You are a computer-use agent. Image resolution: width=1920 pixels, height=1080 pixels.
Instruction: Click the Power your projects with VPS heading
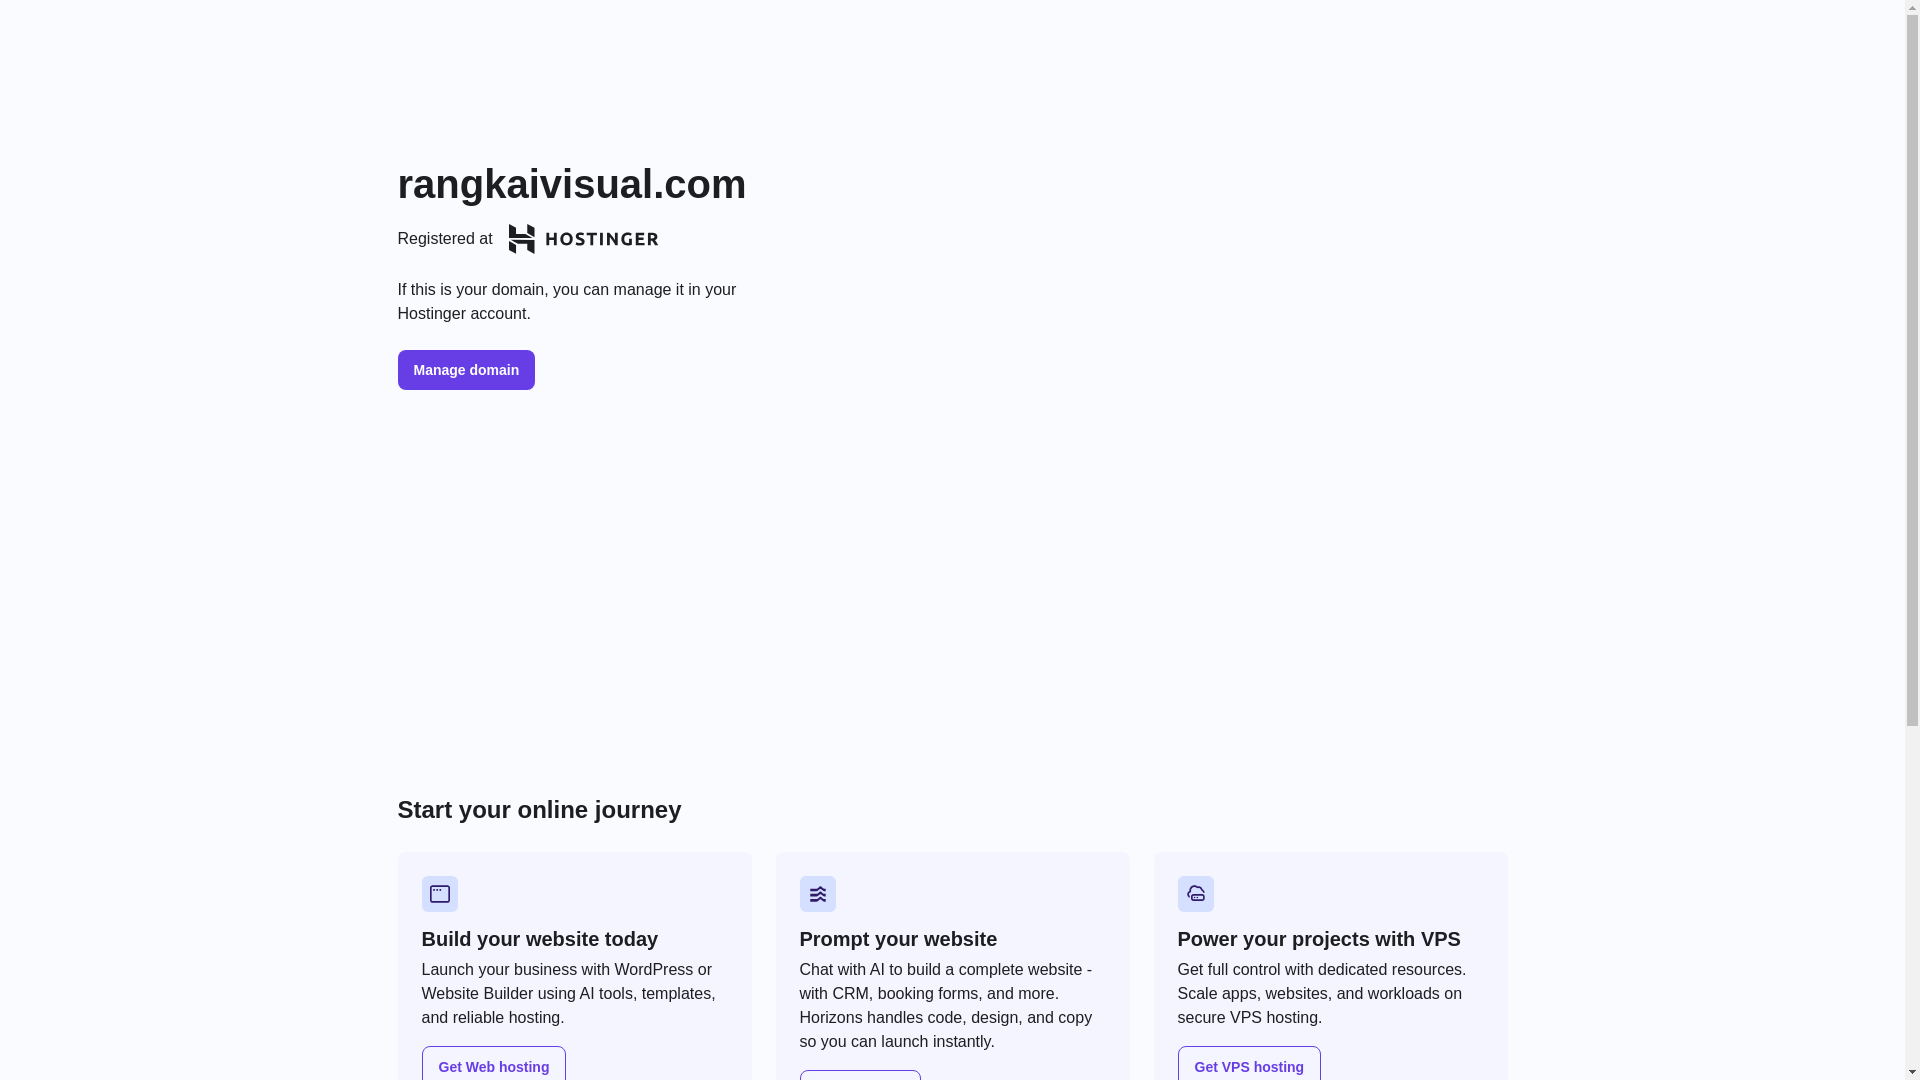click(1319, 939)
